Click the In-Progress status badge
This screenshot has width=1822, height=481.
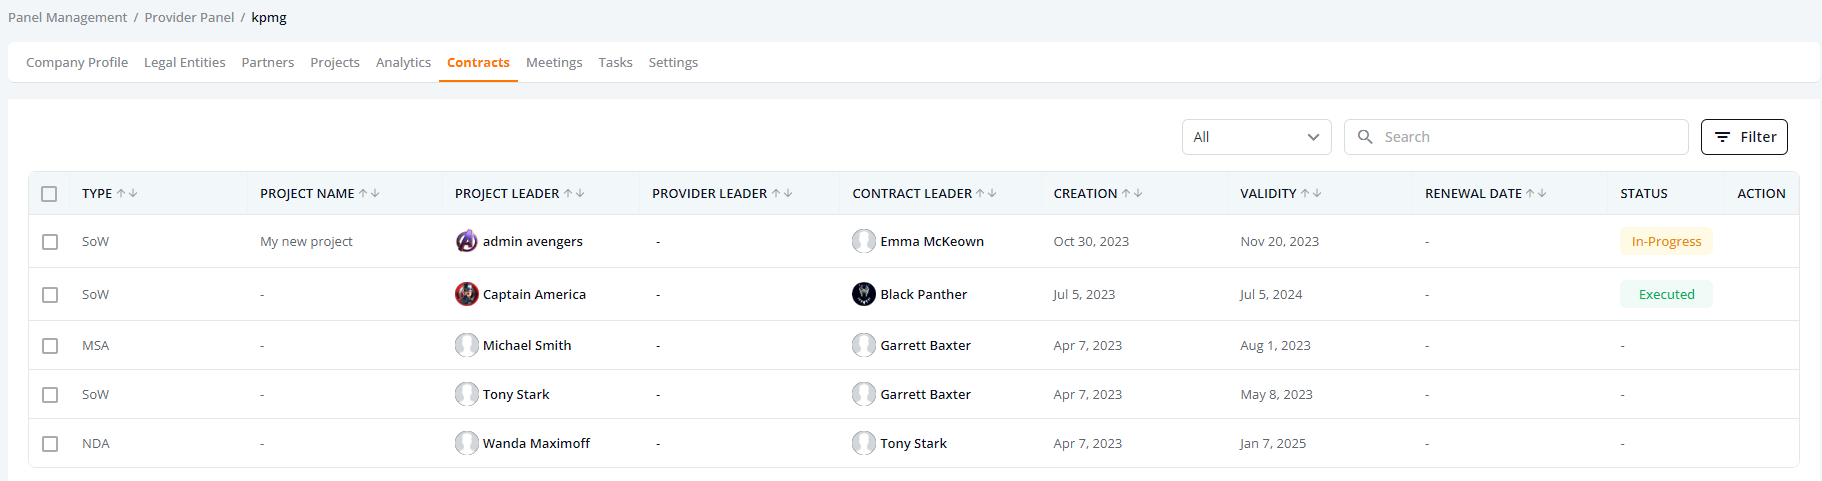1666,241
